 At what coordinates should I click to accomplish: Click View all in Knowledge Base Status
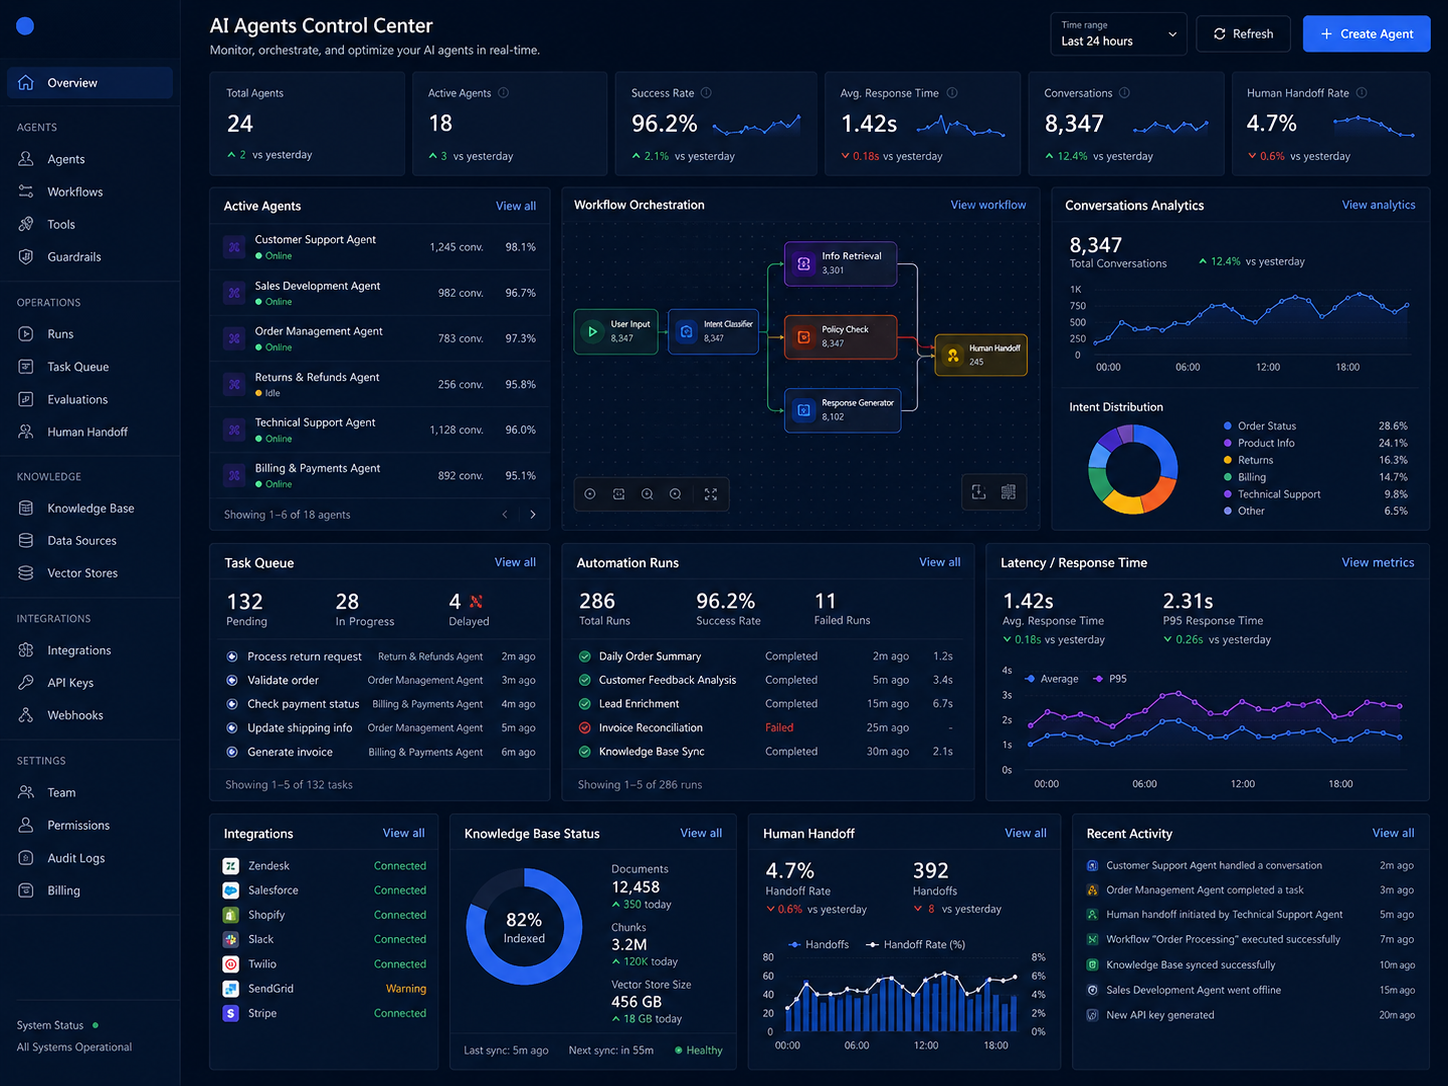[701, 833]
